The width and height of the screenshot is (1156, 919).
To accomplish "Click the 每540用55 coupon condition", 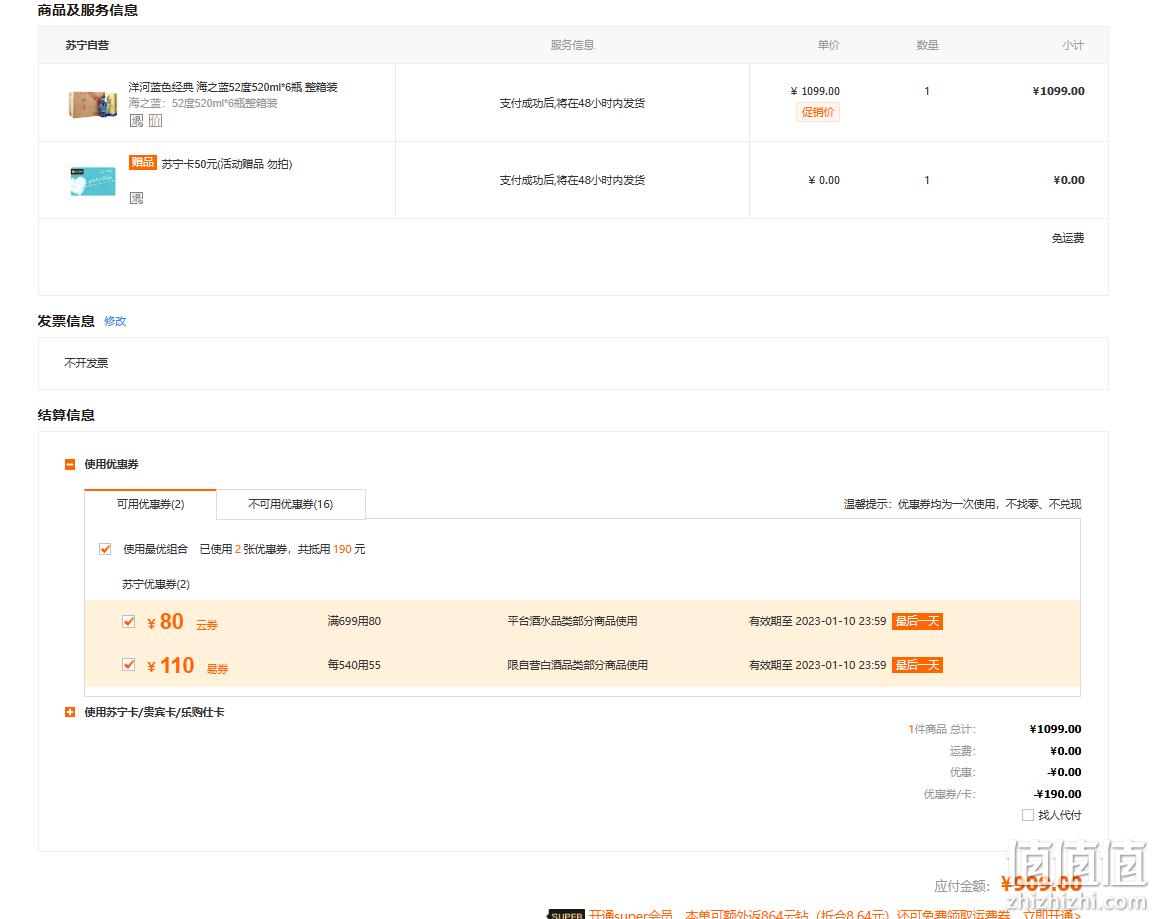I will pos(354,665).
